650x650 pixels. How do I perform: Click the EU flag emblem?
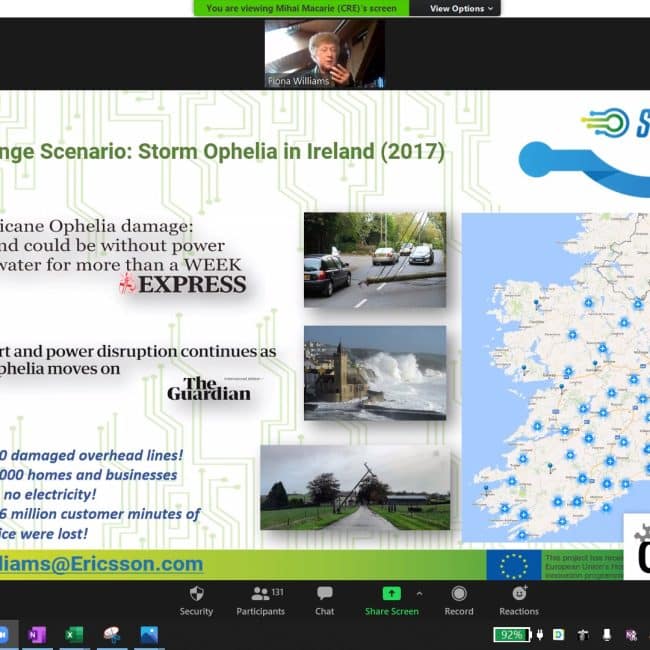514,565
